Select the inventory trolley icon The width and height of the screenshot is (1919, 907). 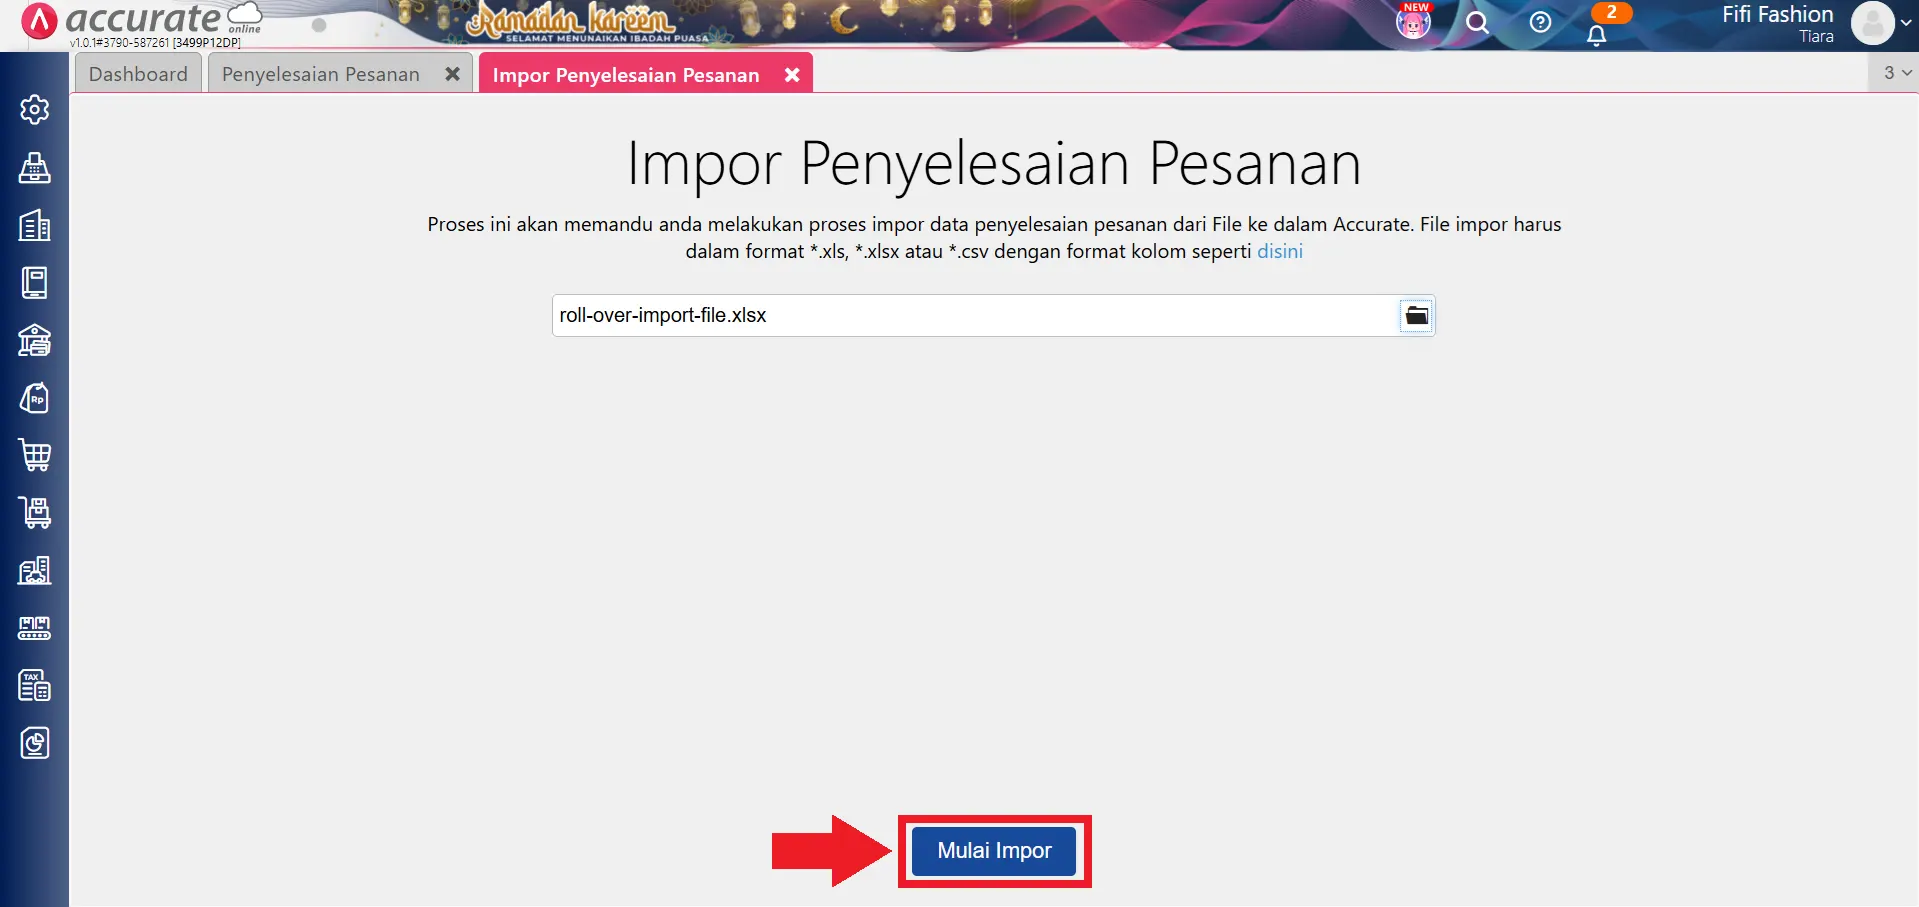point(35,513)
